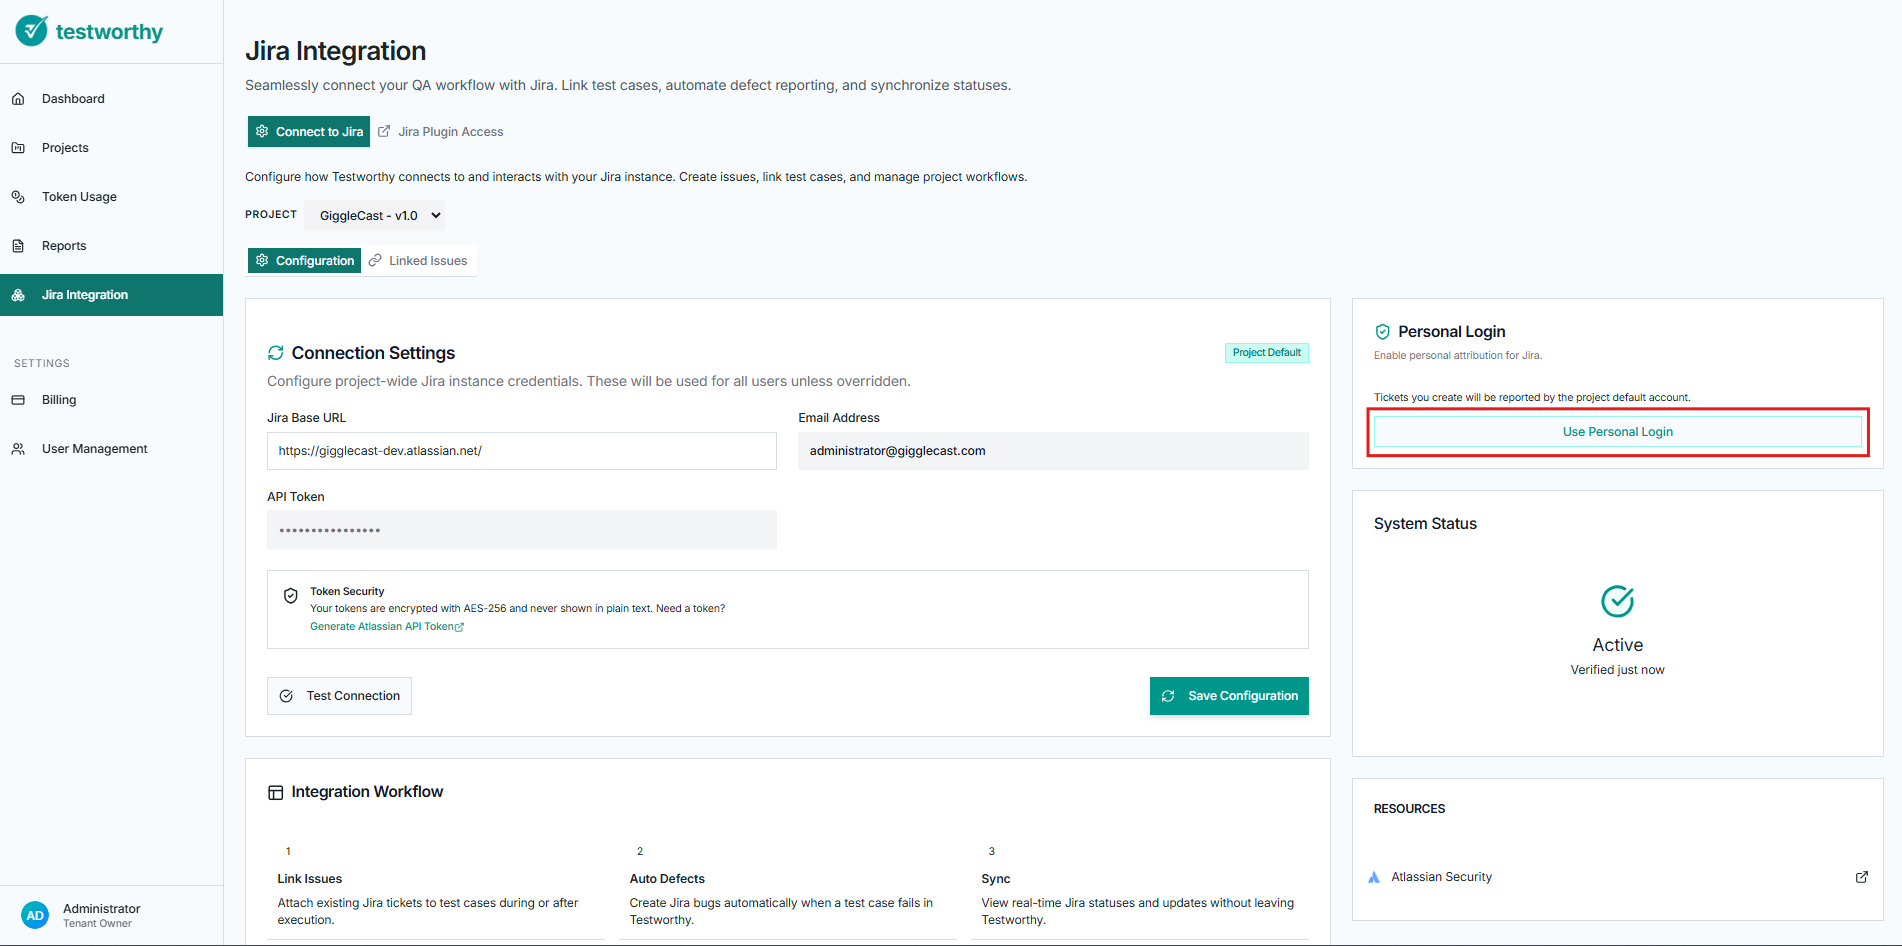
Task: Click the Reports document icon
Action: [18, 246]
